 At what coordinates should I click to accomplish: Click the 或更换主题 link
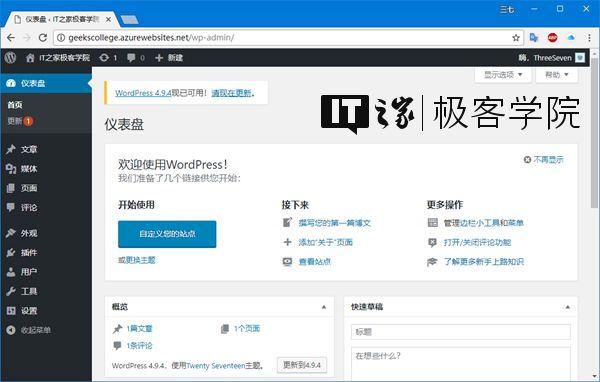coord(137,260)
